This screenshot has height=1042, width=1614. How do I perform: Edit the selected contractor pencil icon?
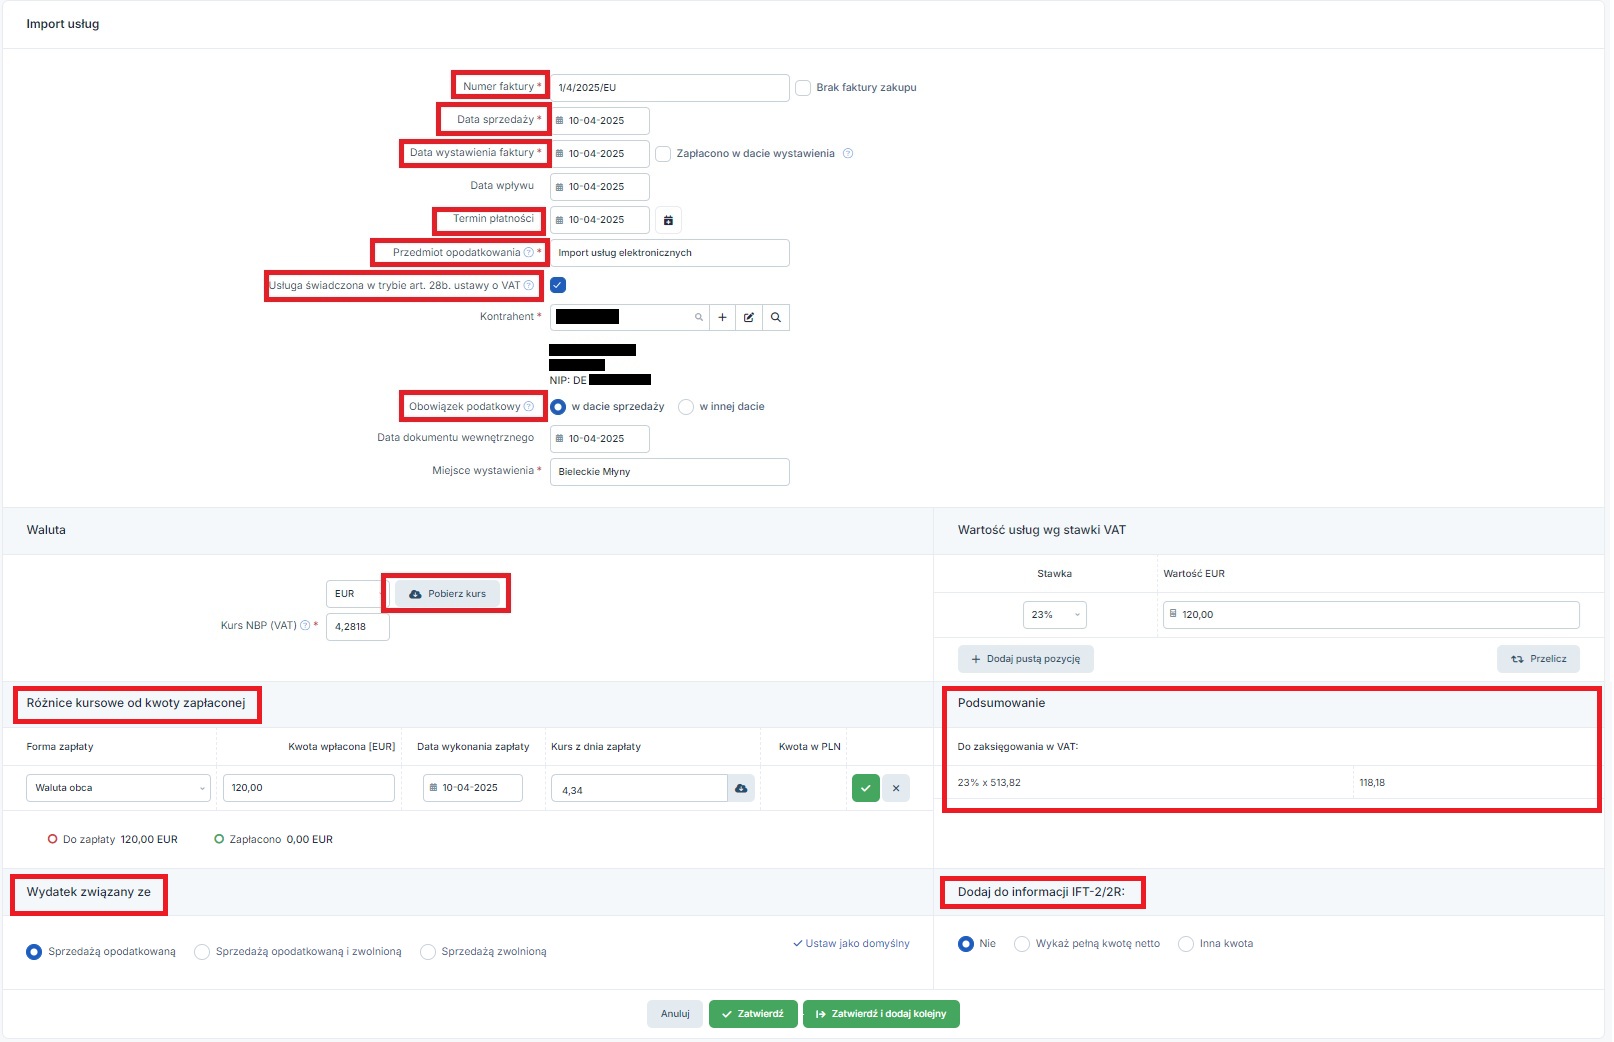point(749,317)
